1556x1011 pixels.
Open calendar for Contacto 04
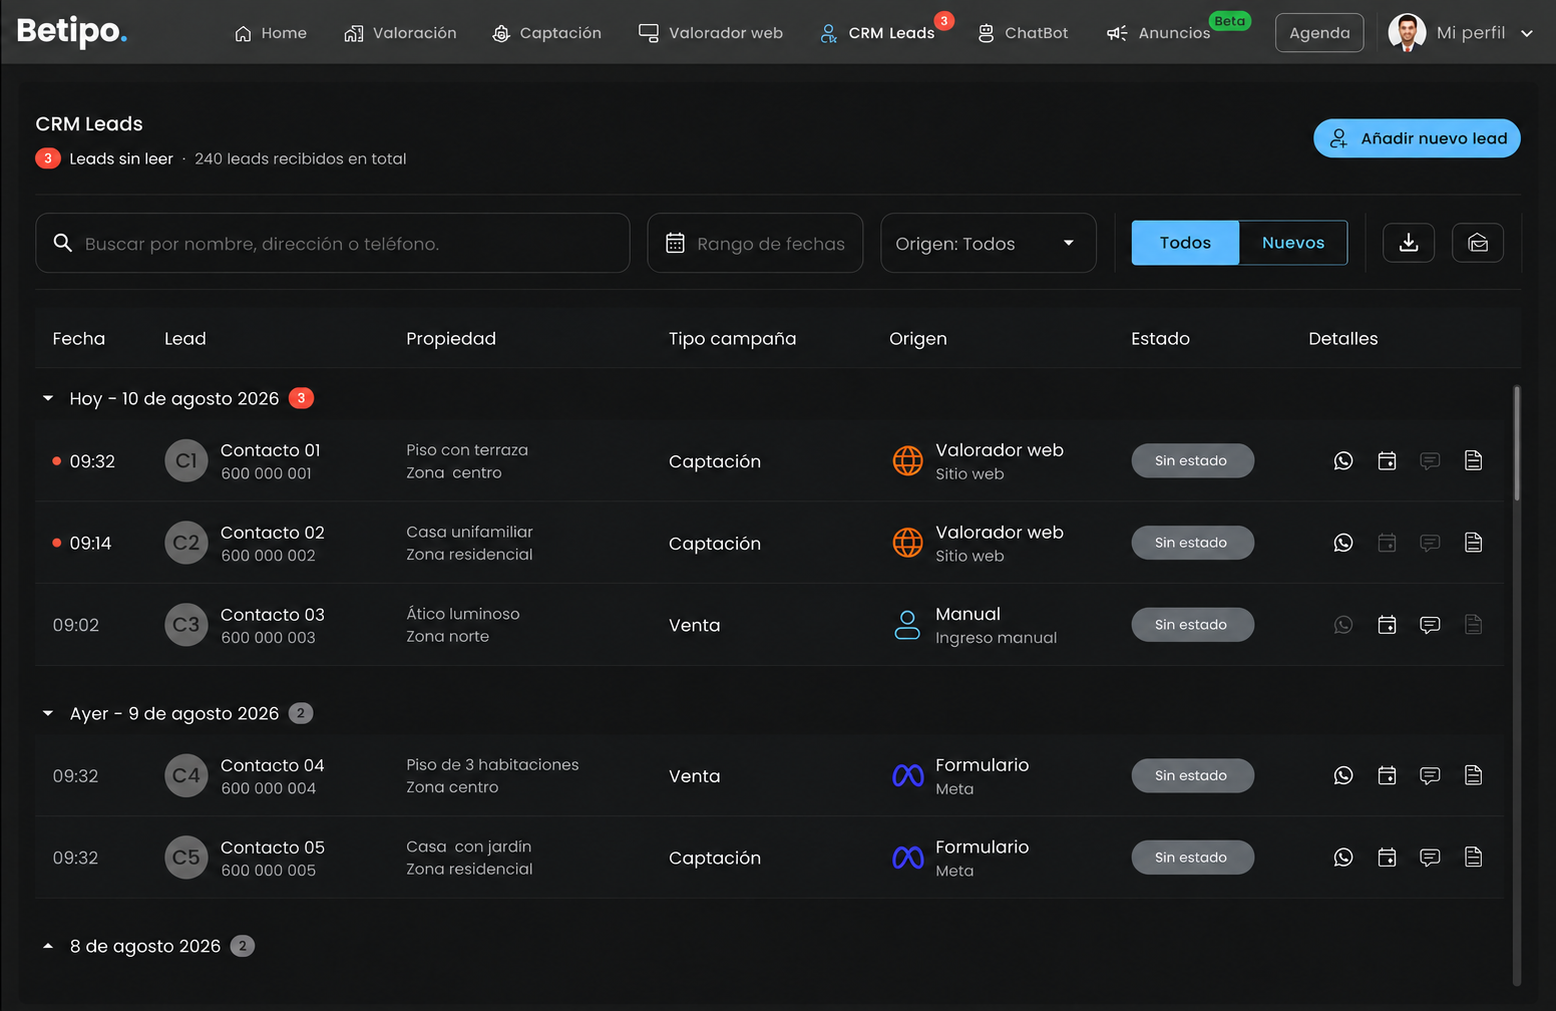pyautogui.click(x=1387, y=776)
